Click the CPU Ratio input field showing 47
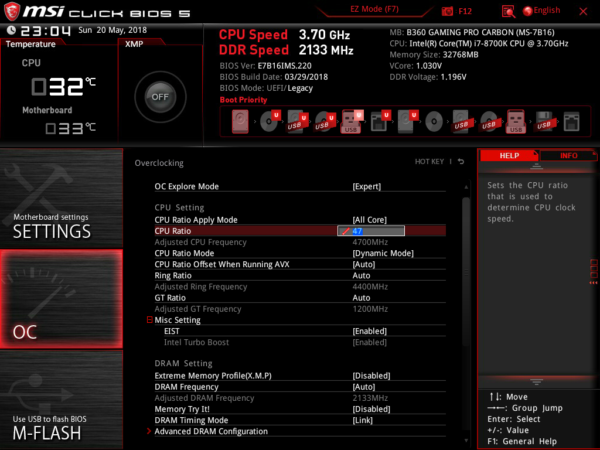600x450 pixels. pyautogui.click(x=371, y=231)
